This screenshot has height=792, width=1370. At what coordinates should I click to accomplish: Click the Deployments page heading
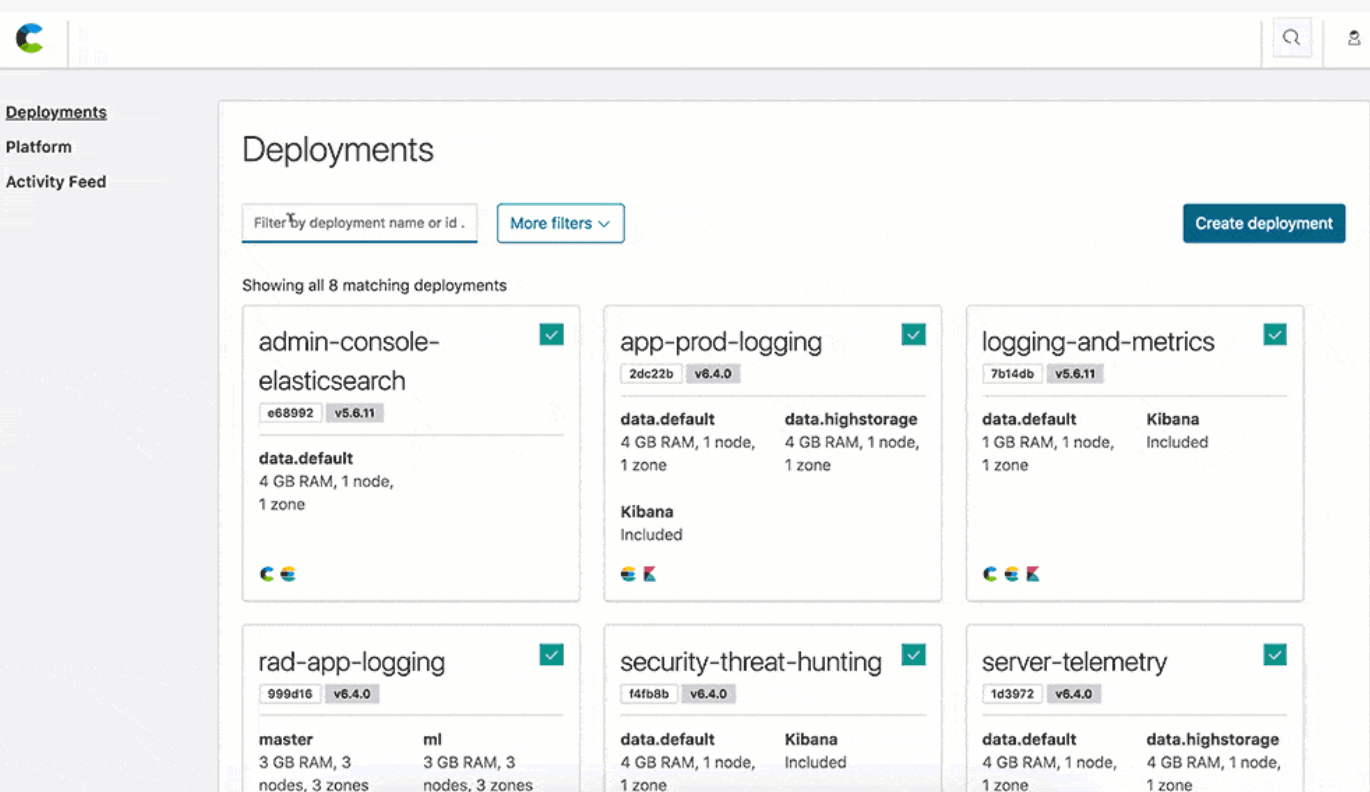tap(338, 150)
